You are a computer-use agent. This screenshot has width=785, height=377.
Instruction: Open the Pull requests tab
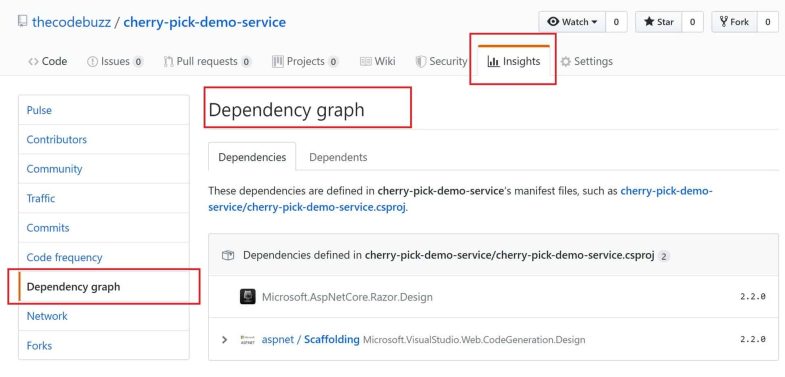pyautogui.click(x=207, y=62)
